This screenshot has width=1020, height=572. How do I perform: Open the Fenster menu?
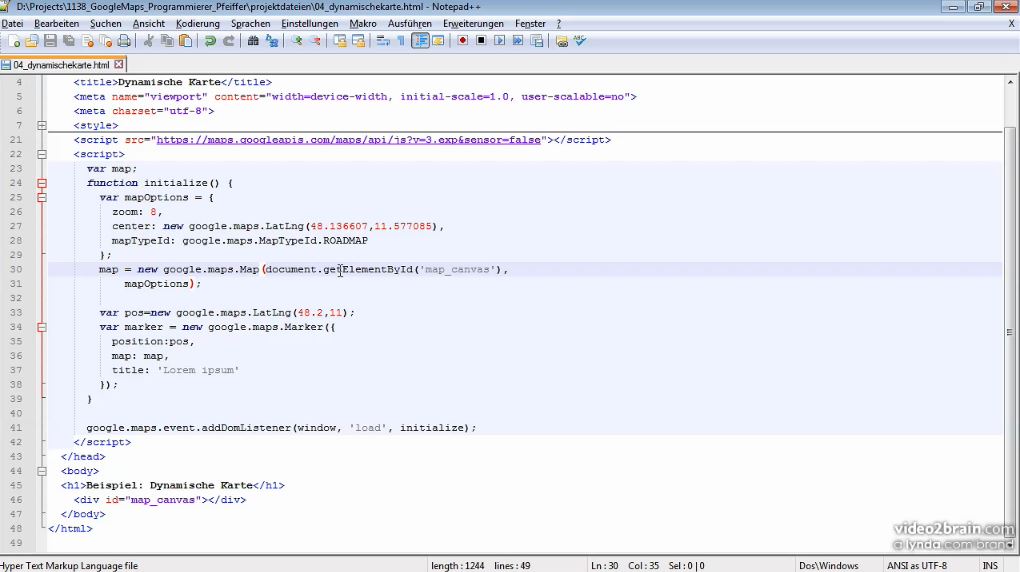(x=530, y=23)
